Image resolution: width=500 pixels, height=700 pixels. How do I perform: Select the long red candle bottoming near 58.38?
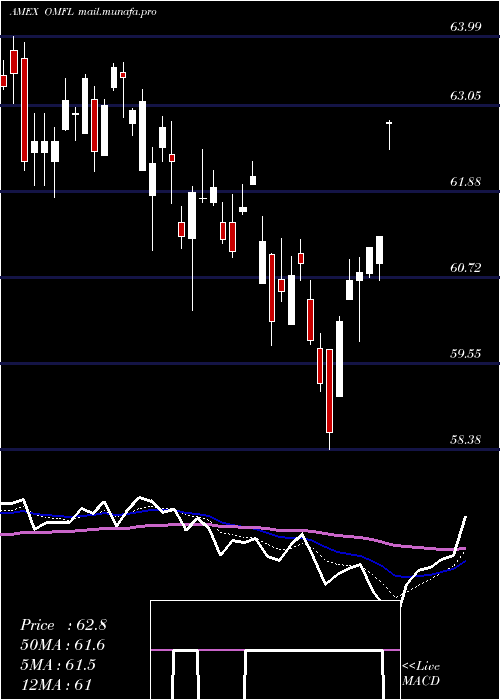[329, 399]
